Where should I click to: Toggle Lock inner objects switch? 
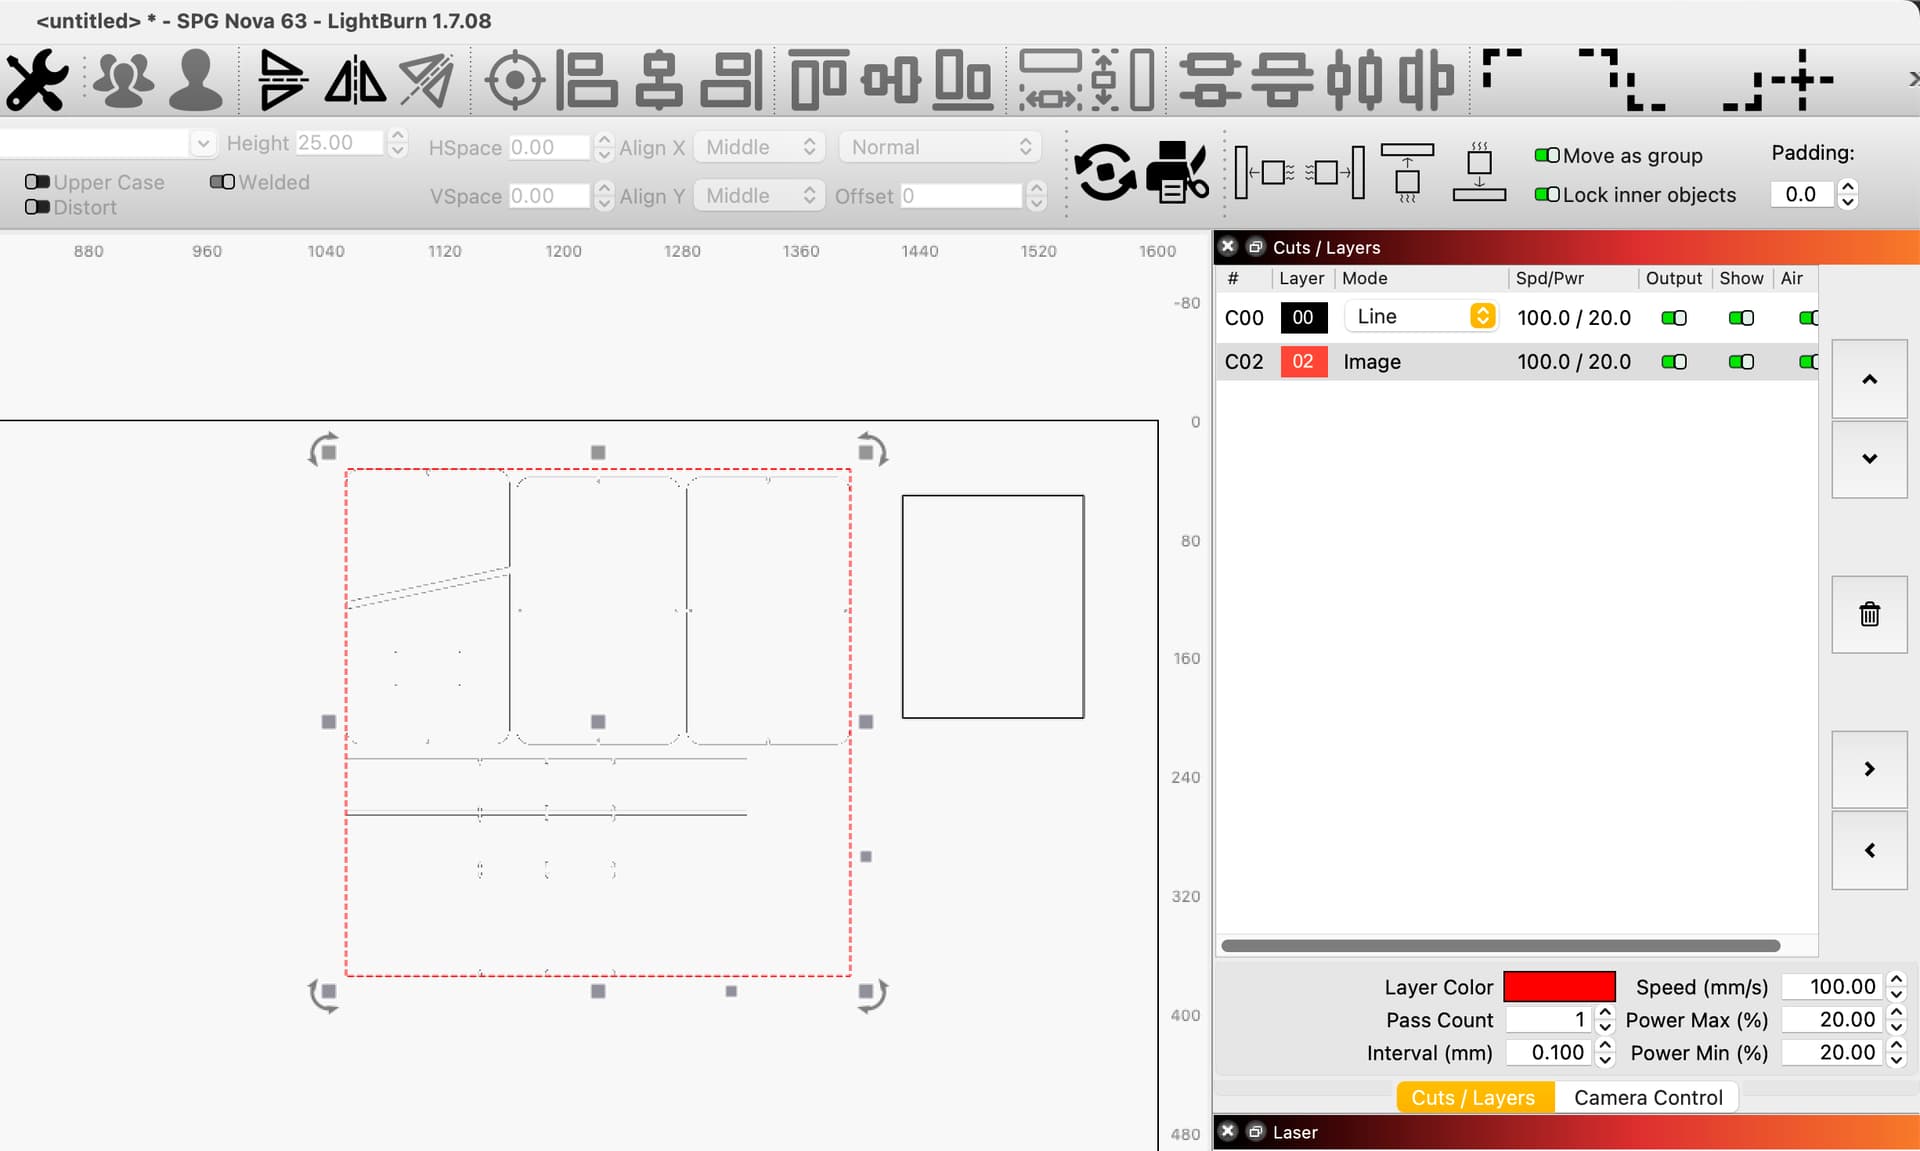1547,194
